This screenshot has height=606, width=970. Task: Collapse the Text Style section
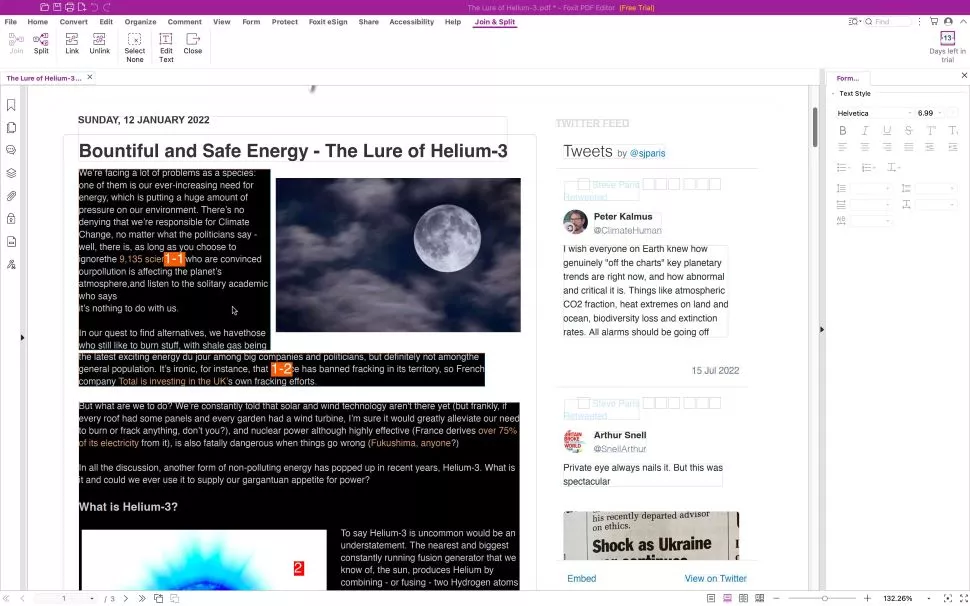(833, 93)
